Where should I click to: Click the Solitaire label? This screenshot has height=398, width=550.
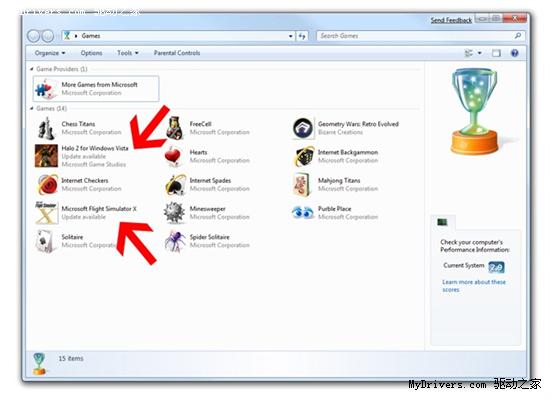pos(72,237)
